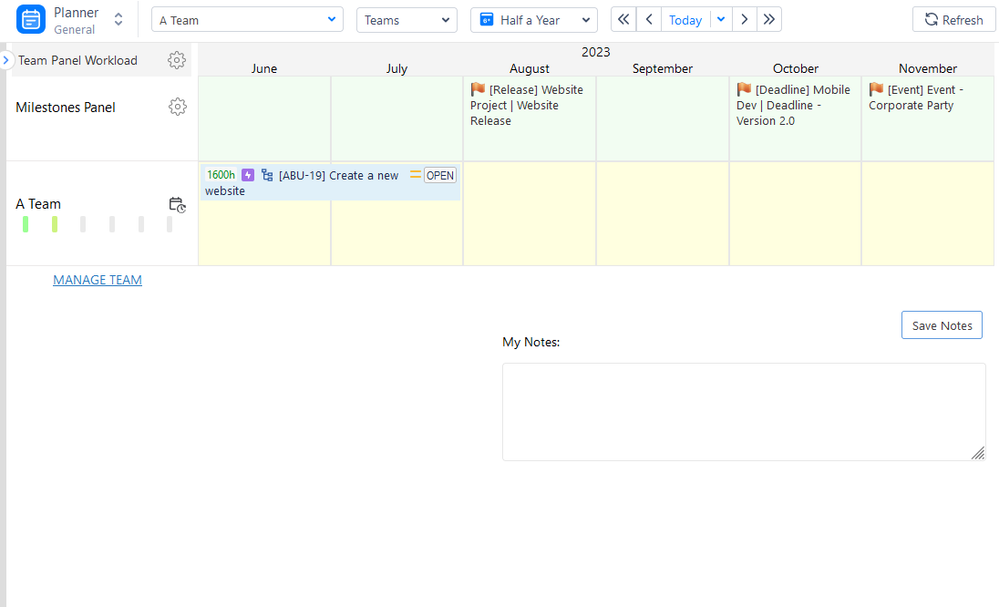Click the June column header
999x607 pixels.
click(264, 69)
